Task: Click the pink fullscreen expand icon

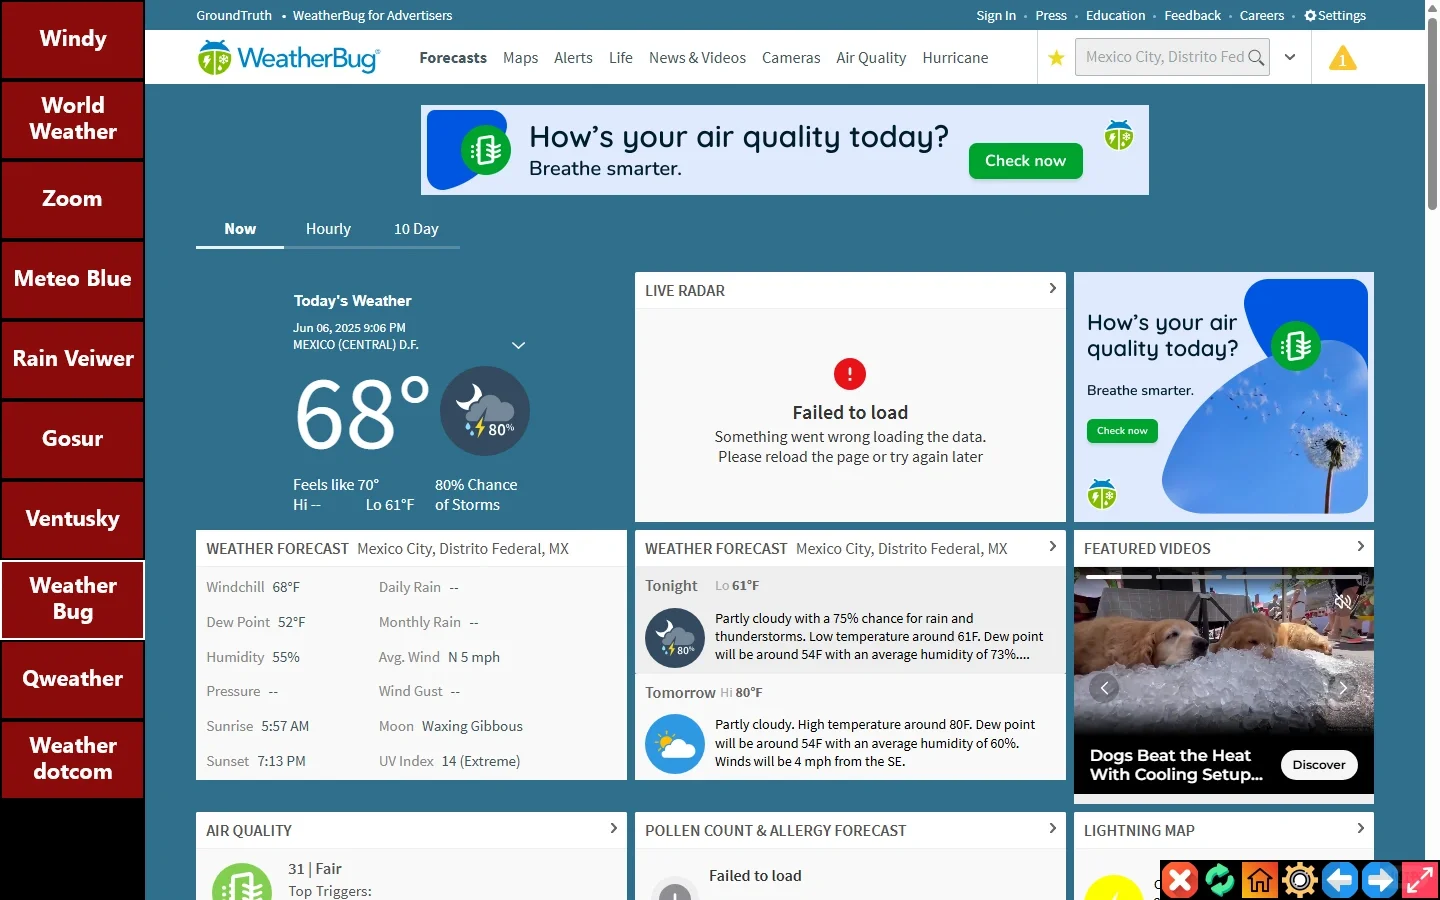Action: [1420, 880]
